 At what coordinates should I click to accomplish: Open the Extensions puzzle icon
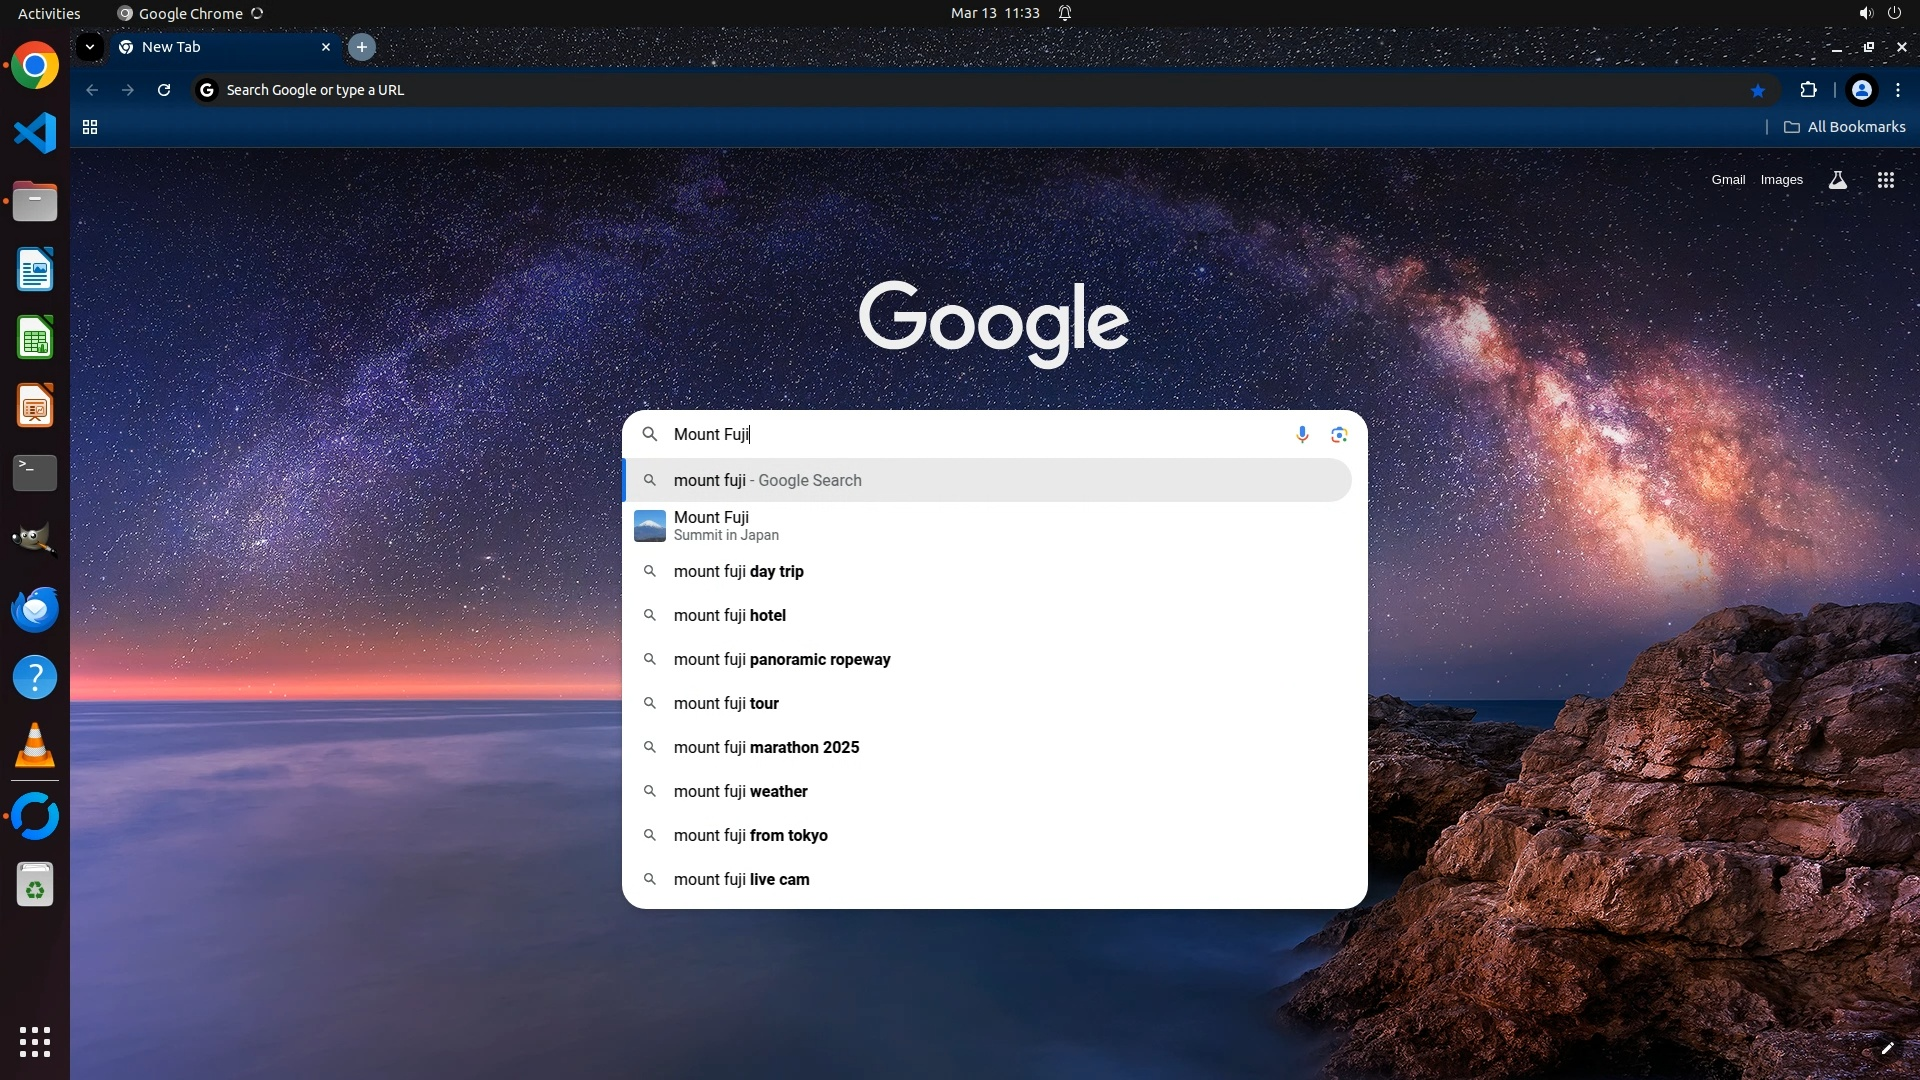click(1808, 90)
